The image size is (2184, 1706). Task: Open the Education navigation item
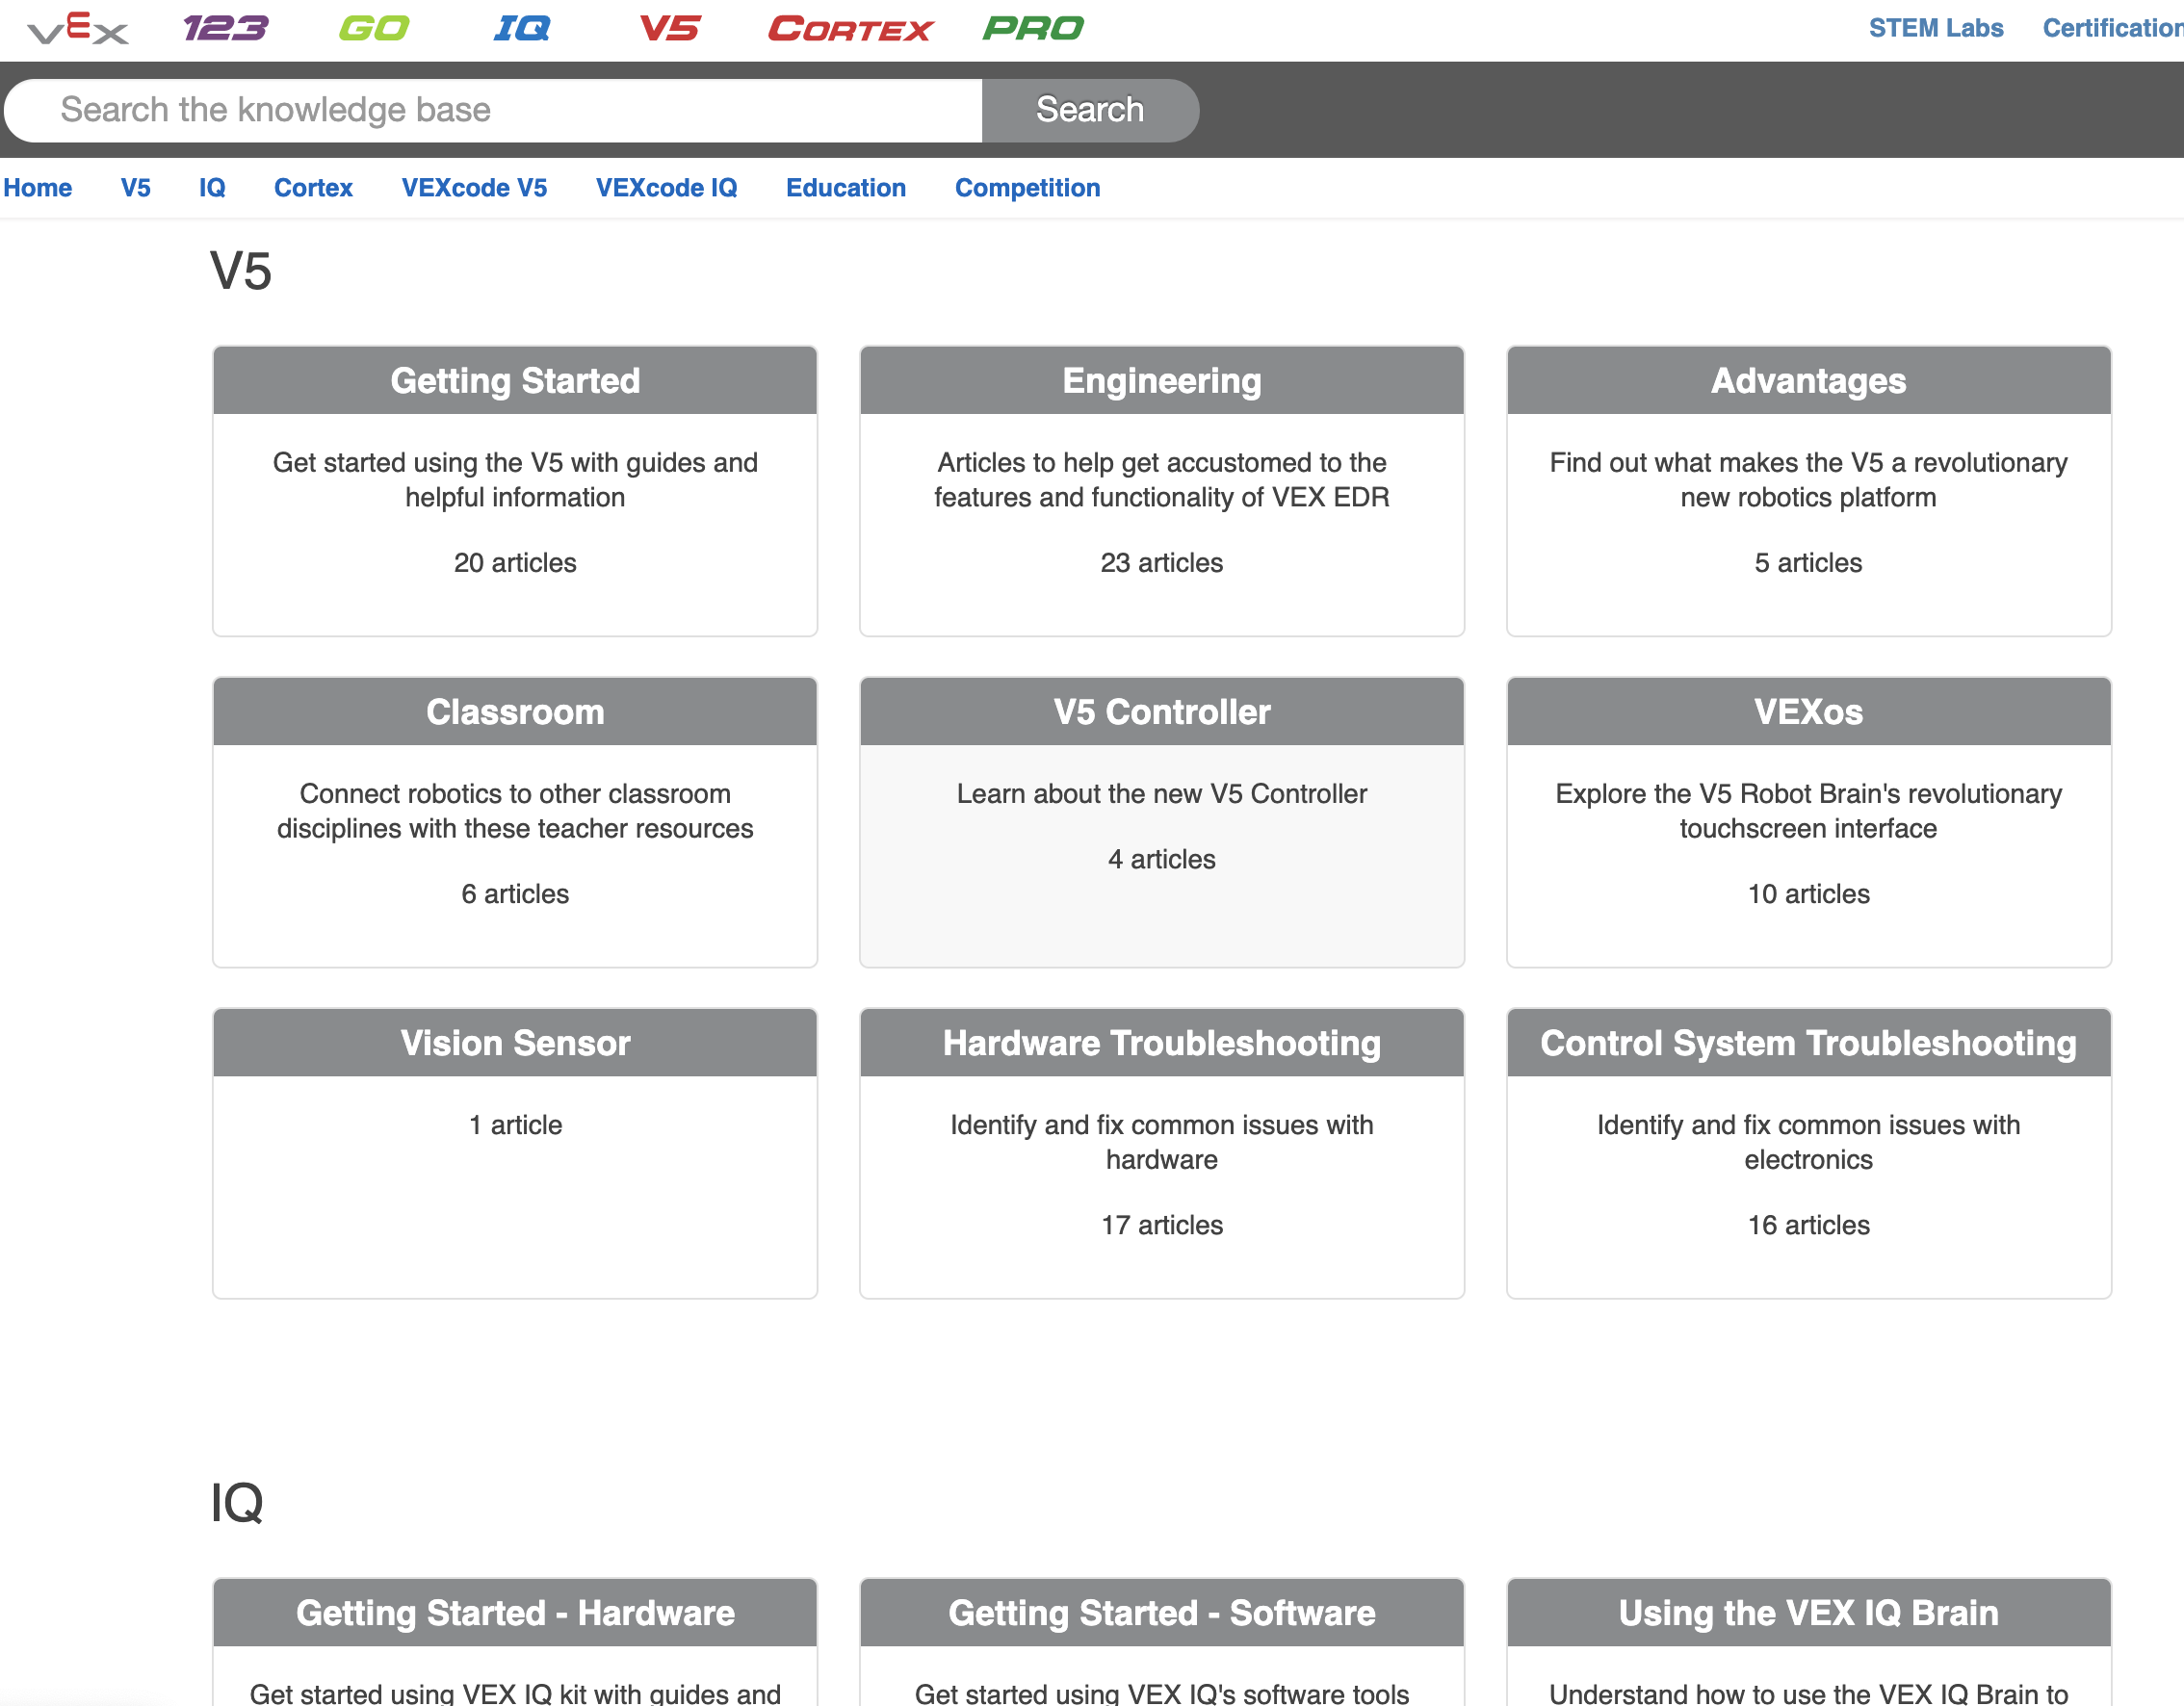pyautogui.click(x=845, y=188)
